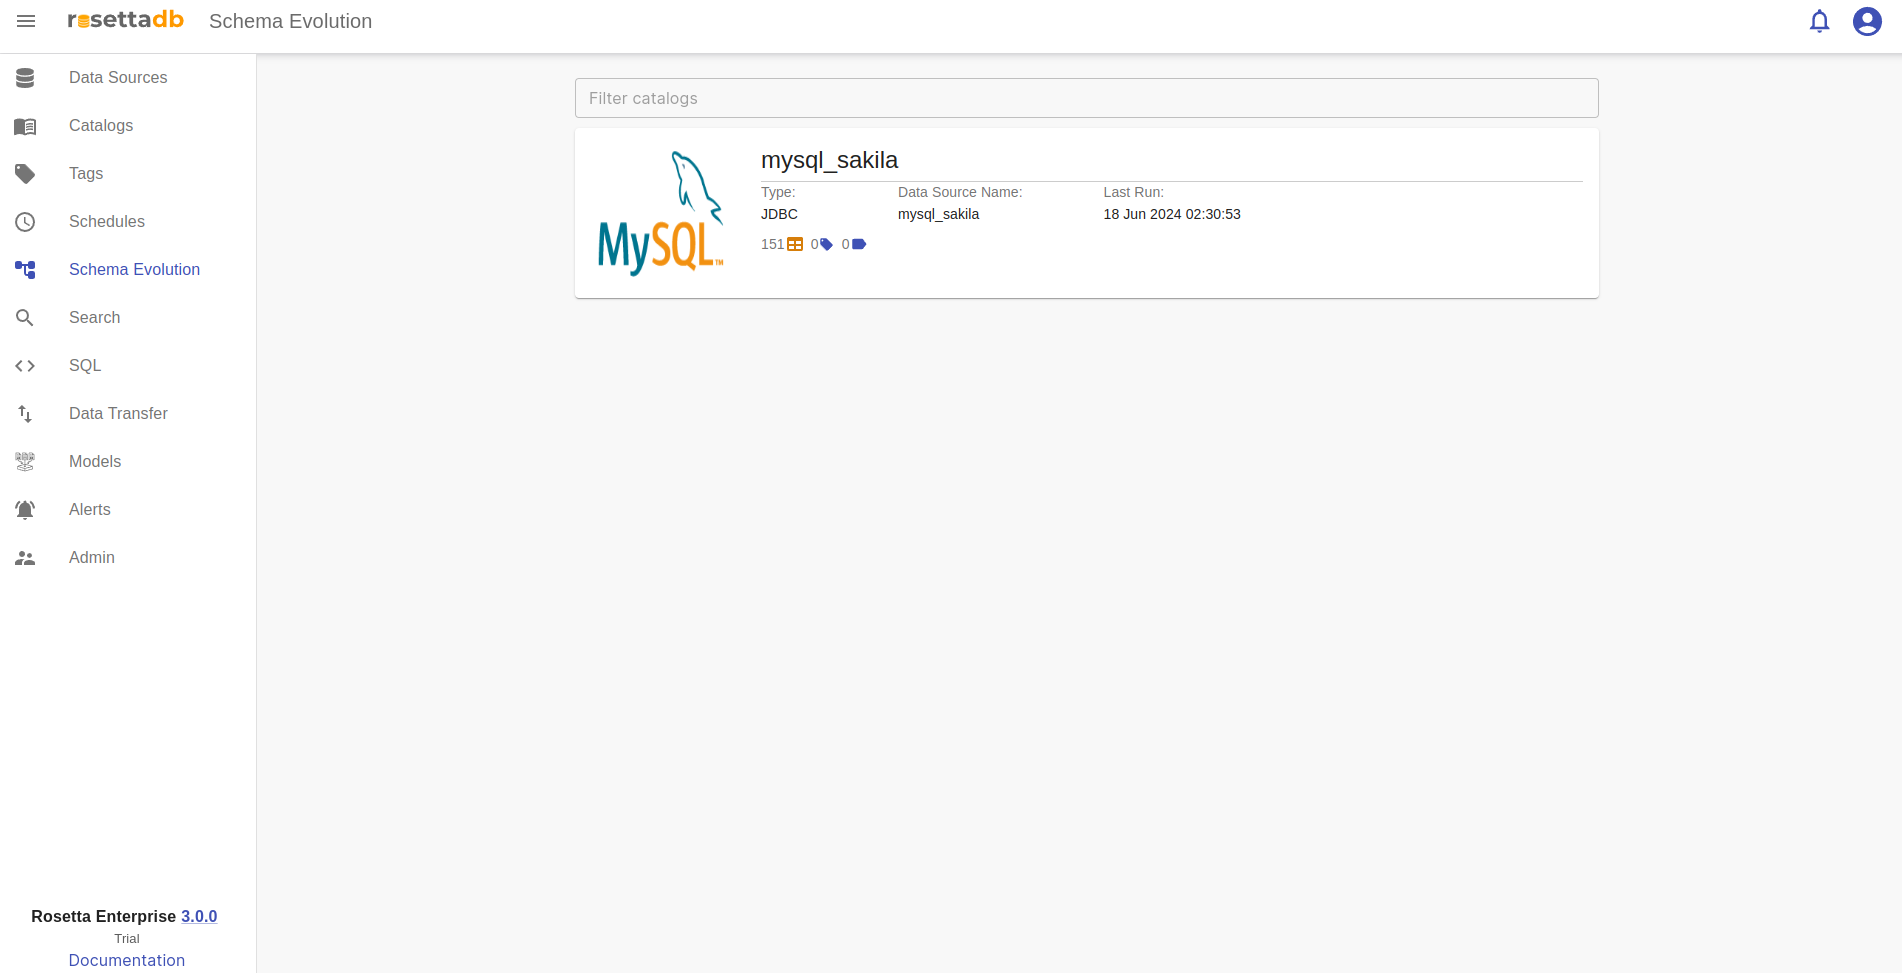1902x973 pixels.
Task: Go to the SQL page
Action: pos(85,365)
